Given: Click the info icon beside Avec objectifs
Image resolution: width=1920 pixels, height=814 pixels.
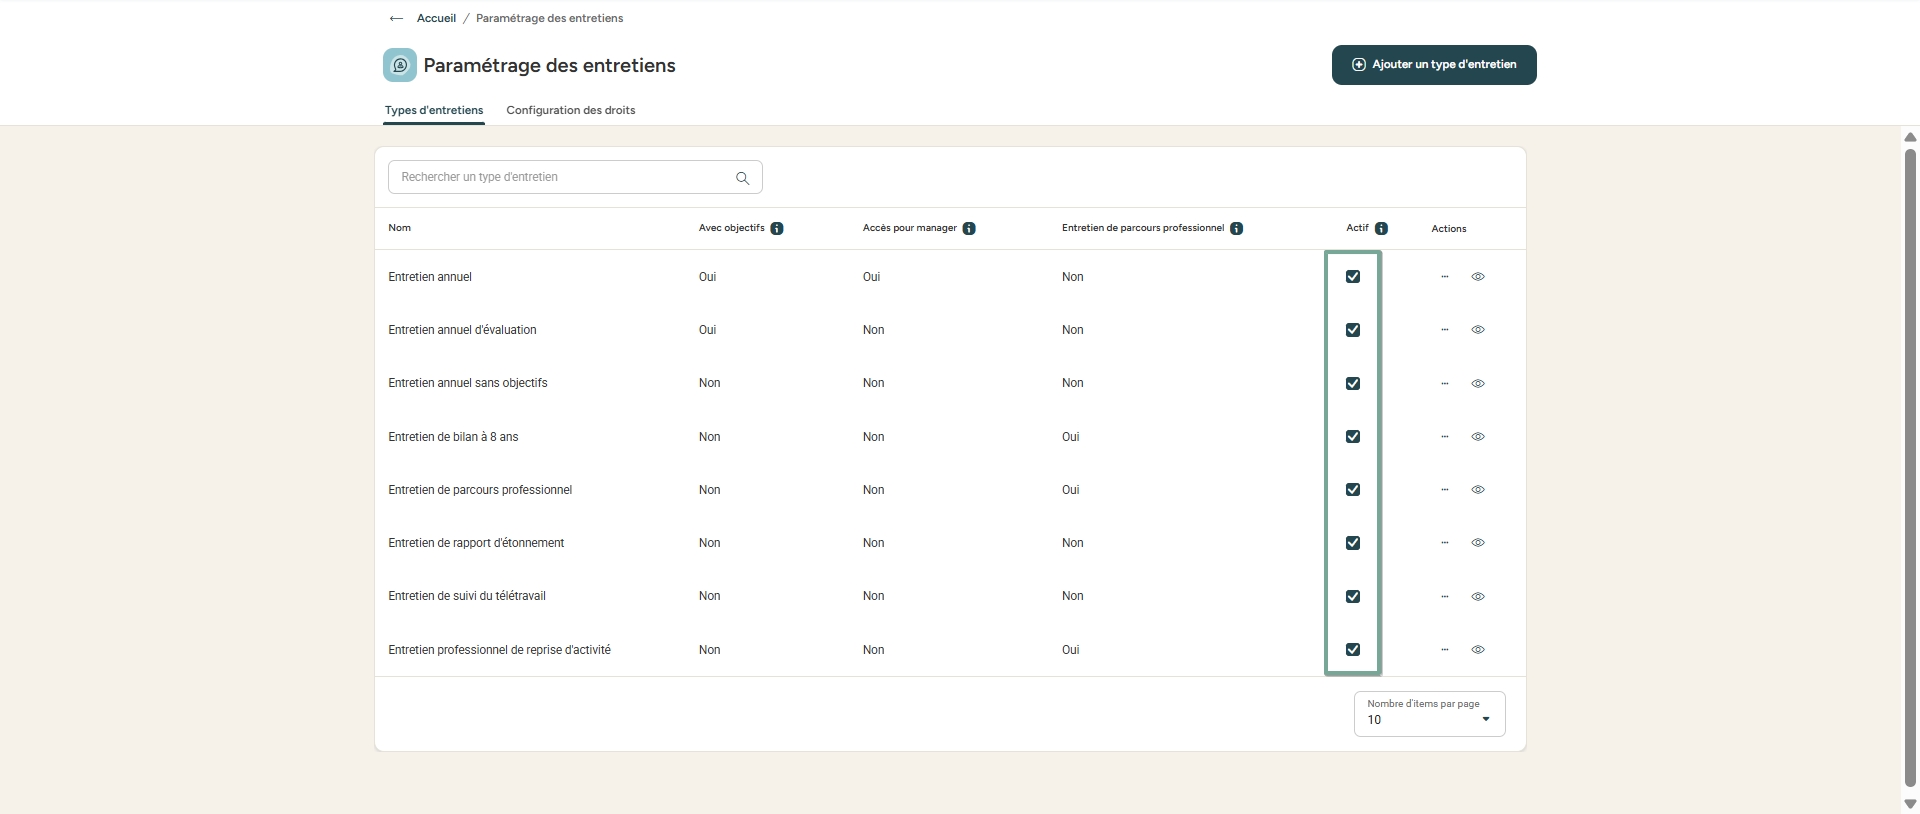Looking at the screenshot, I should click(x=777, y=229).
